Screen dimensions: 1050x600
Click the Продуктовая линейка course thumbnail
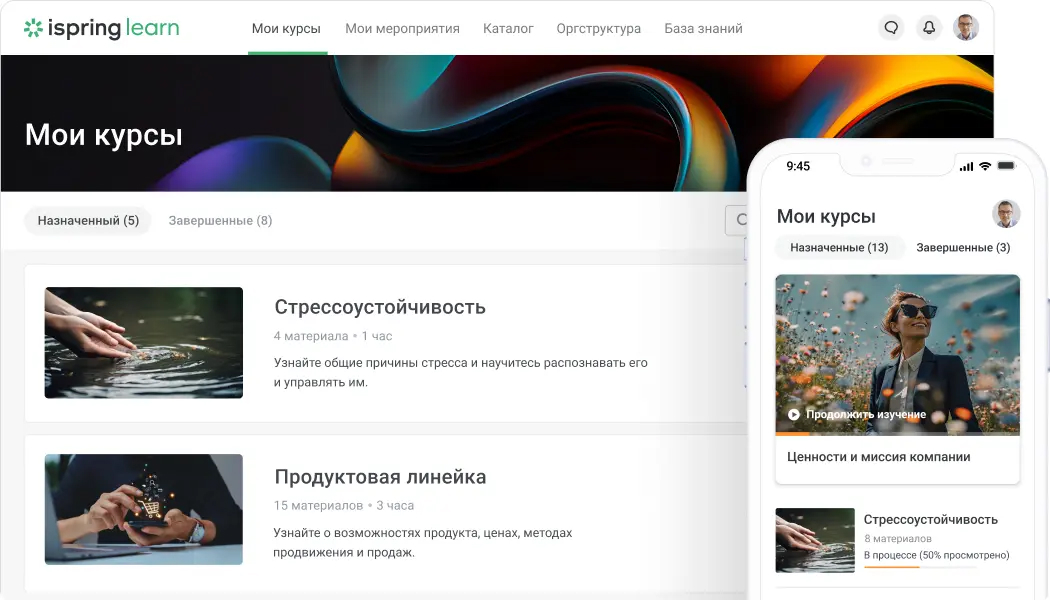pos(144,509)
